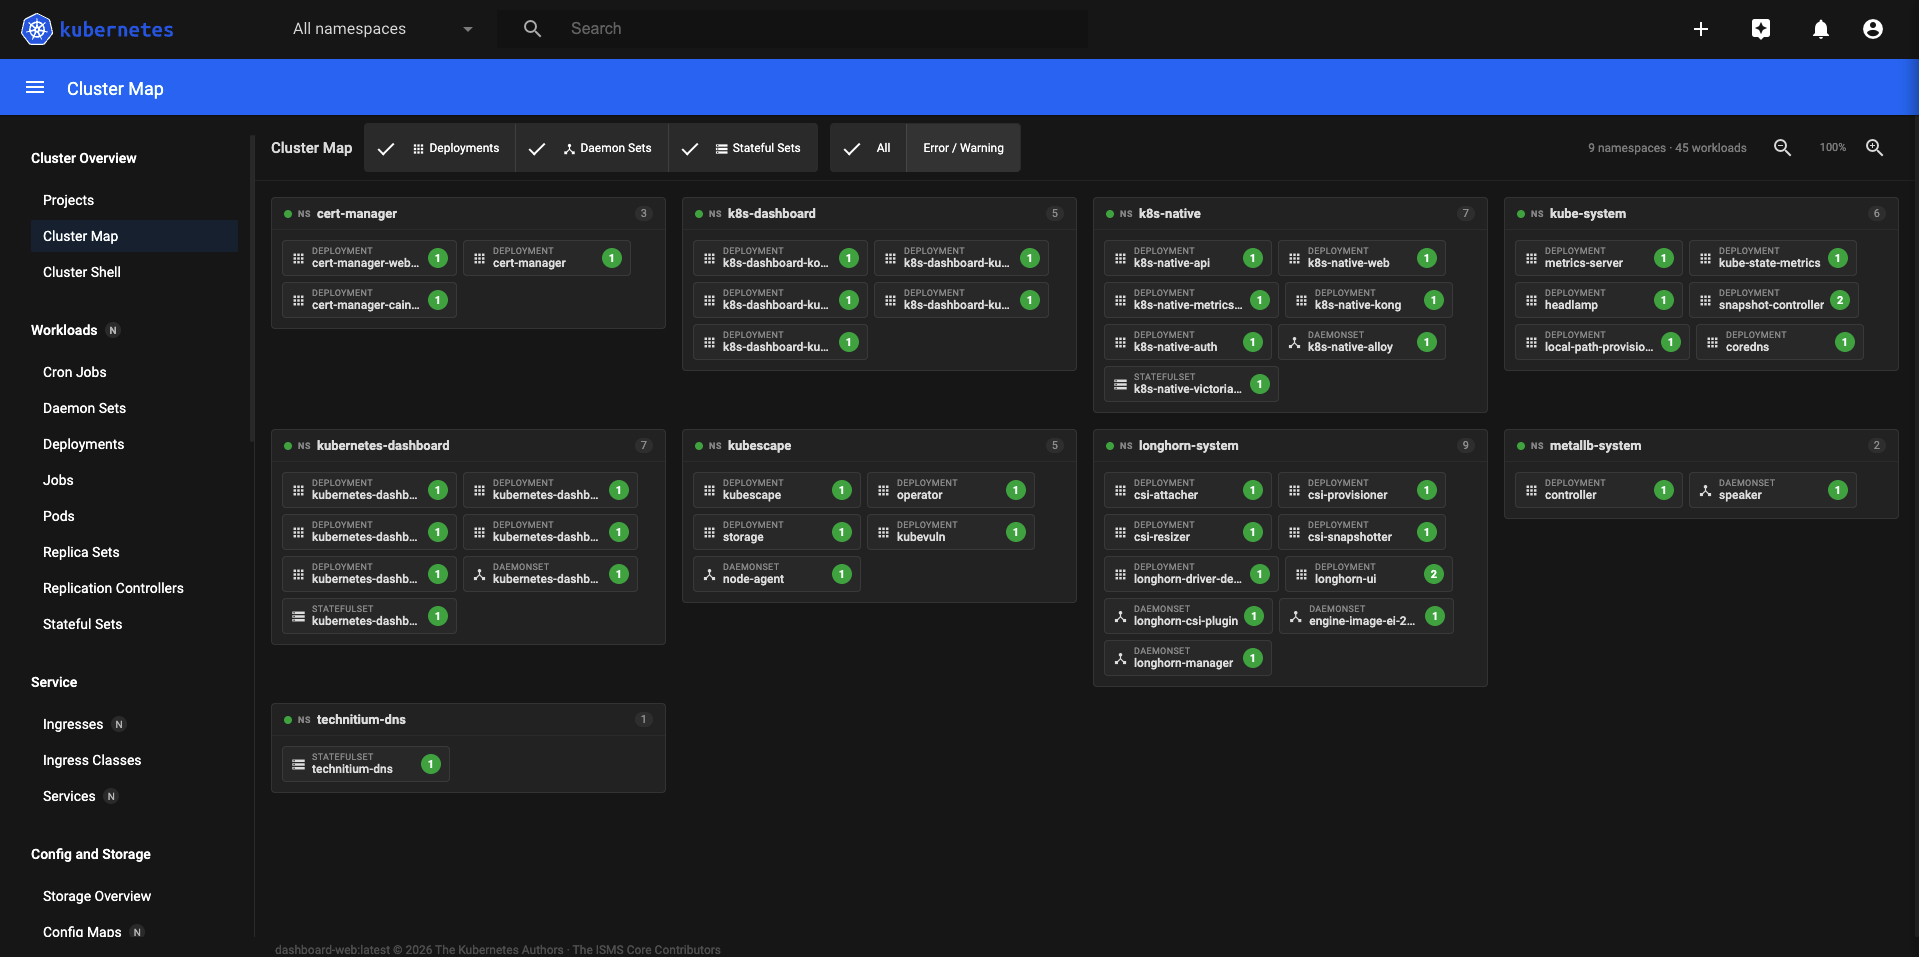The image size is (1919, 957).
Task: Click the longhorn-manager daemonset icon
Action: [x=1120, y=658]
